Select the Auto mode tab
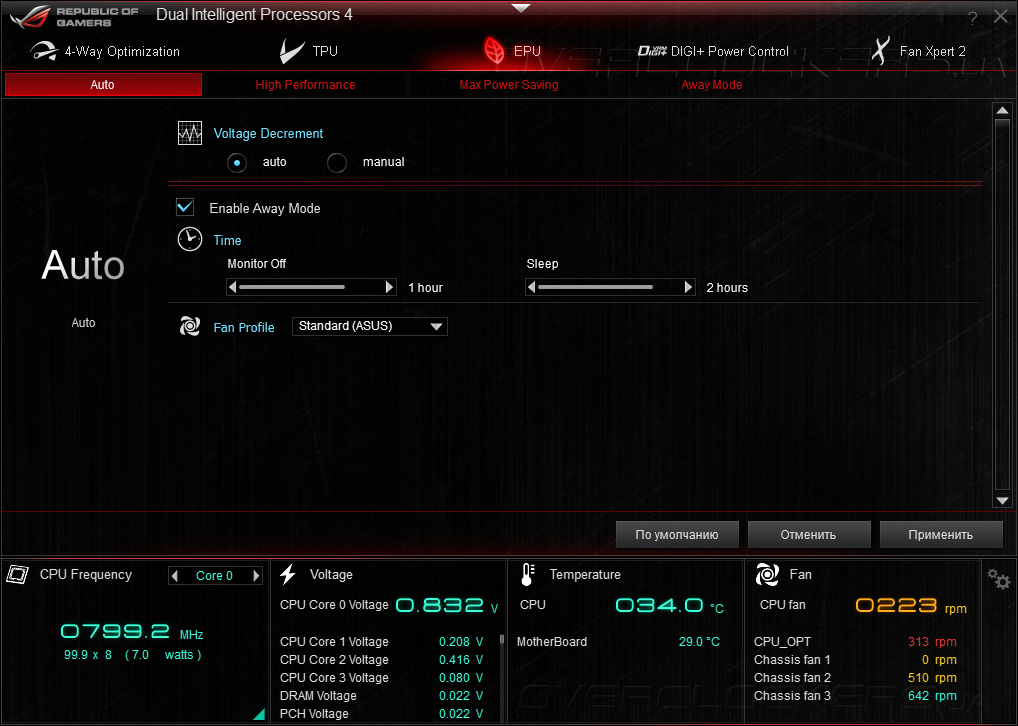Viewport: 1018px width, 726px height. 103,84
